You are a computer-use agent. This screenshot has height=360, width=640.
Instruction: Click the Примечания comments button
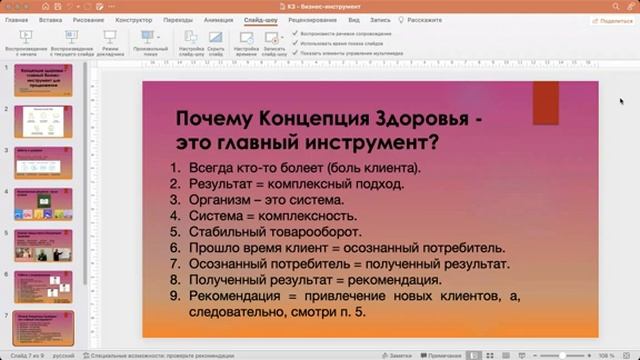(441, 356)
